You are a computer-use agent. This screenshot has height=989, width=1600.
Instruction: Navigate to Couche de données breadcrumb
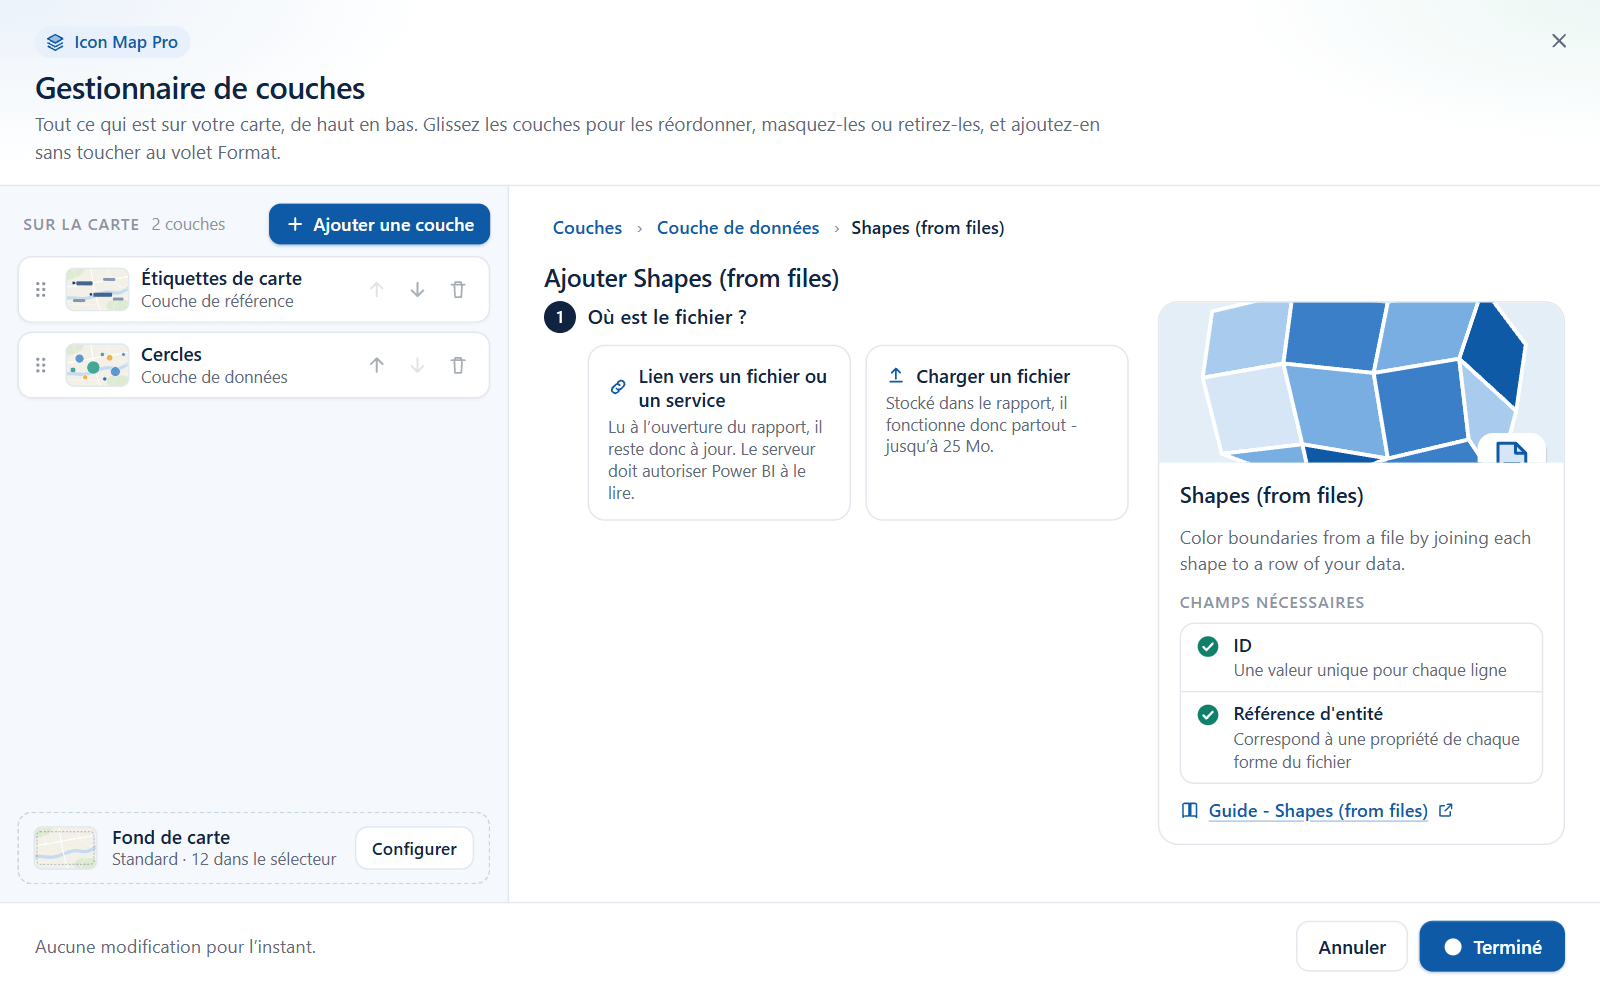coord(738,228)
